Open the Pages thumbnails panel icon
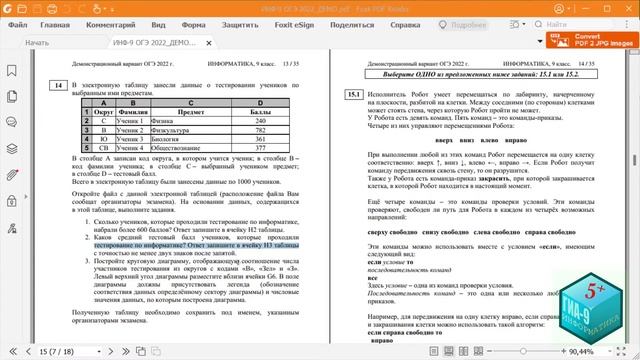Screen dimensions: 640x360 (x=12, y=96)
